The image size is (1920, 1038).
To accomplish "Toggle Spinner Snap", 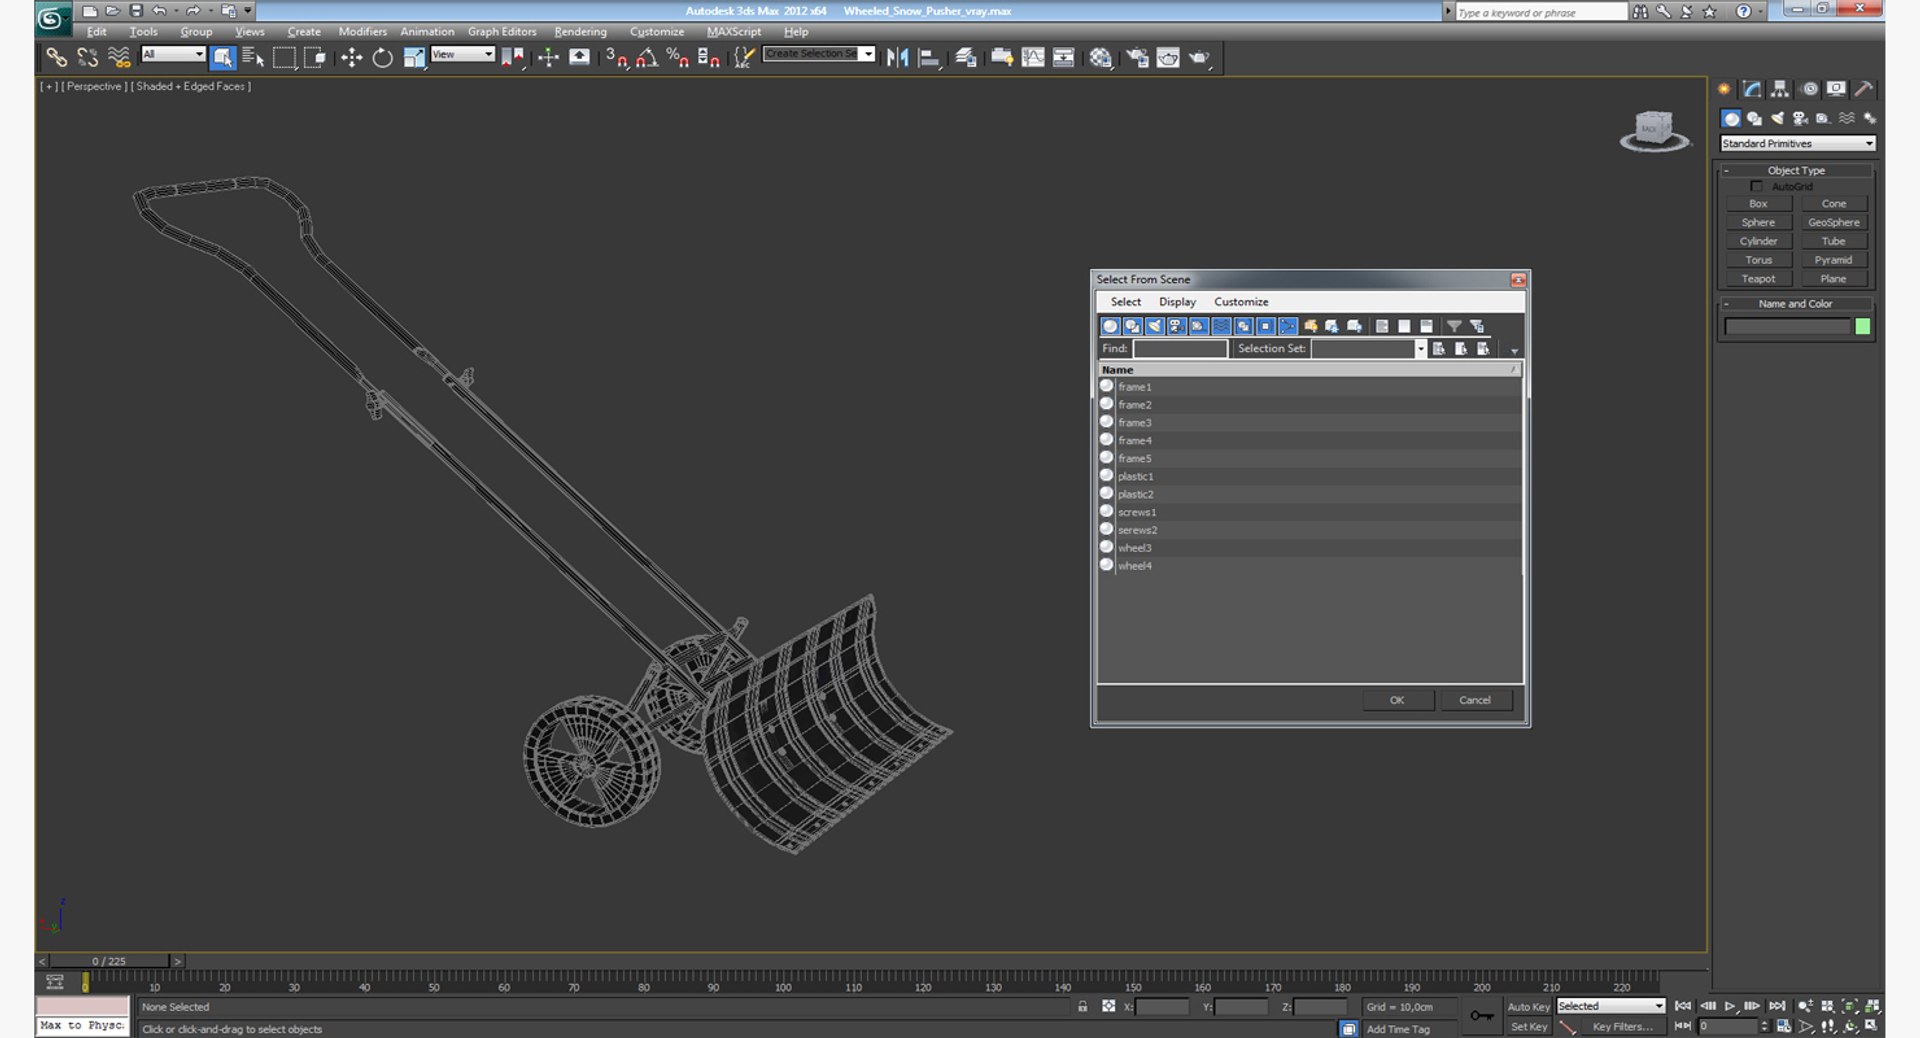I will pyautogui.click(x=708, y=58).
